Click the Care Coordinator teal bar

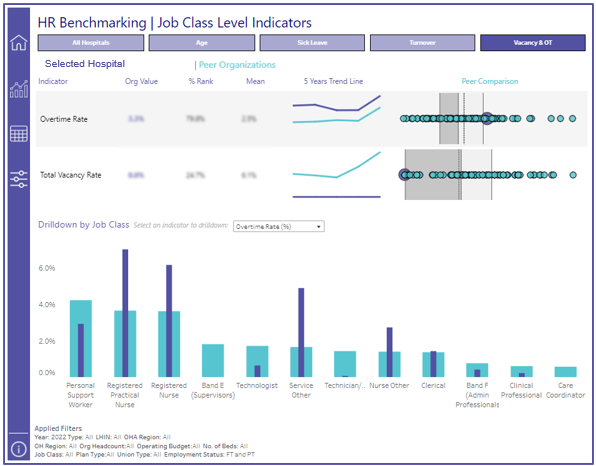[x=565, y=372]
